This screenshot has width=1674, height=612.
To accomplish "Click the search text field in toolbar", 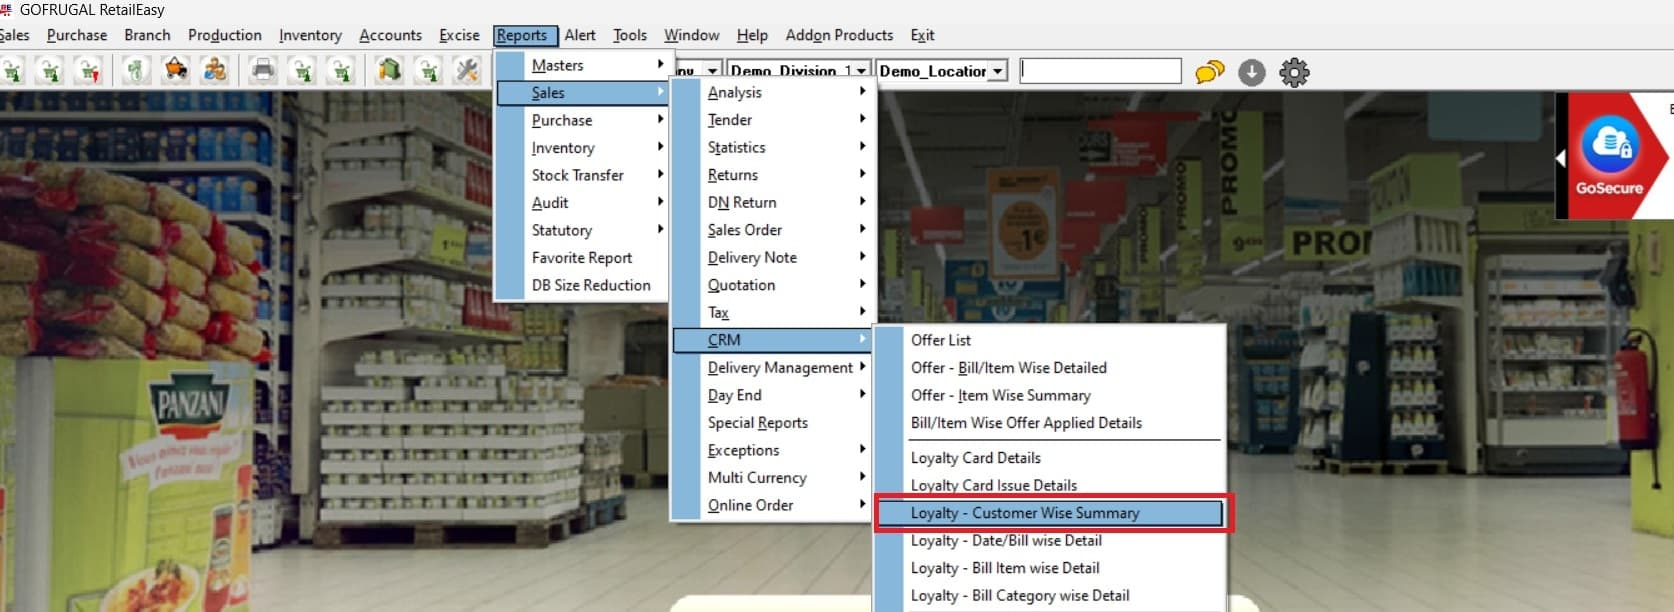I will (1100, 71).
